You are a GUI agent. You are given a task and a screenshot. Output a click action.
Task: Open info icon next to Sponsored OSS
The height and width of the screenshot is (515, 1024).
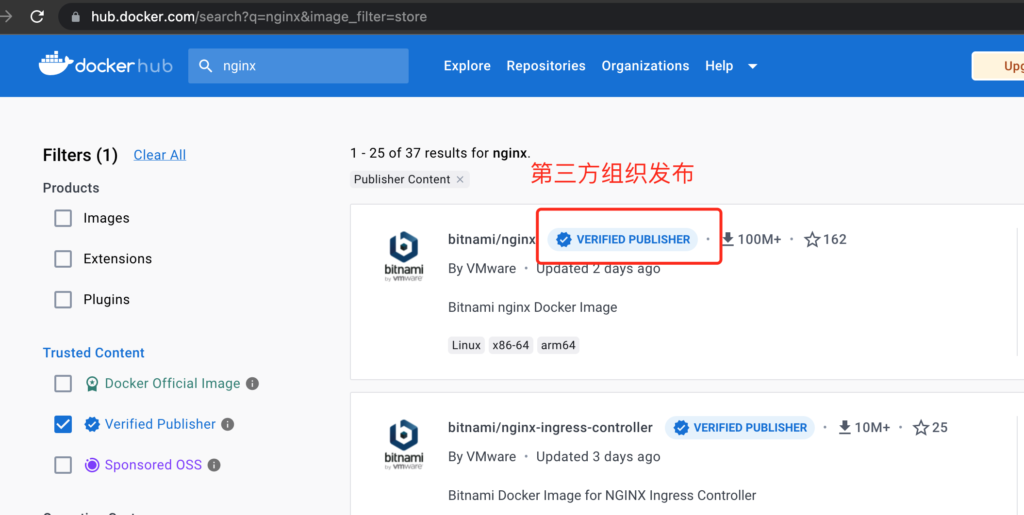[x=214, y=465]
